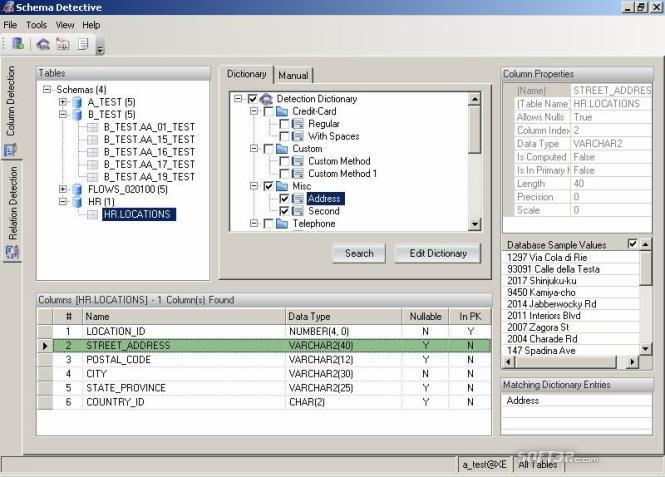Screen dimensions: 665x477
Task: Uncheck the Misc folder checkbox
Action: tap(268, 186)
